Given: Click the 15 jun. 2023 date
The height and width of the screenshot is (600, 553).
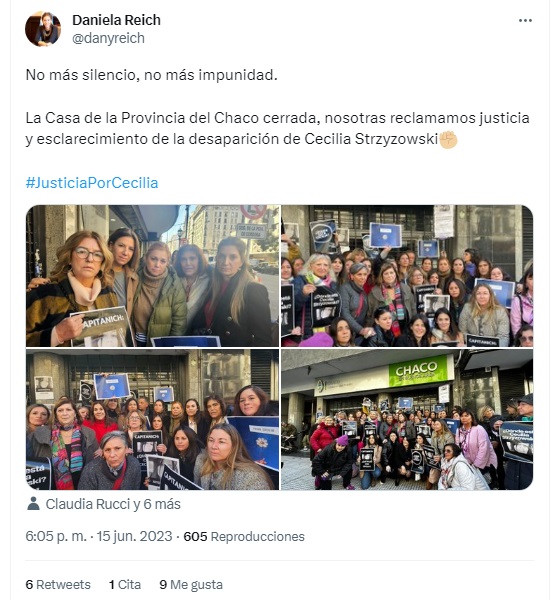Looking at the screenshot, I should (x=134, y=536).
